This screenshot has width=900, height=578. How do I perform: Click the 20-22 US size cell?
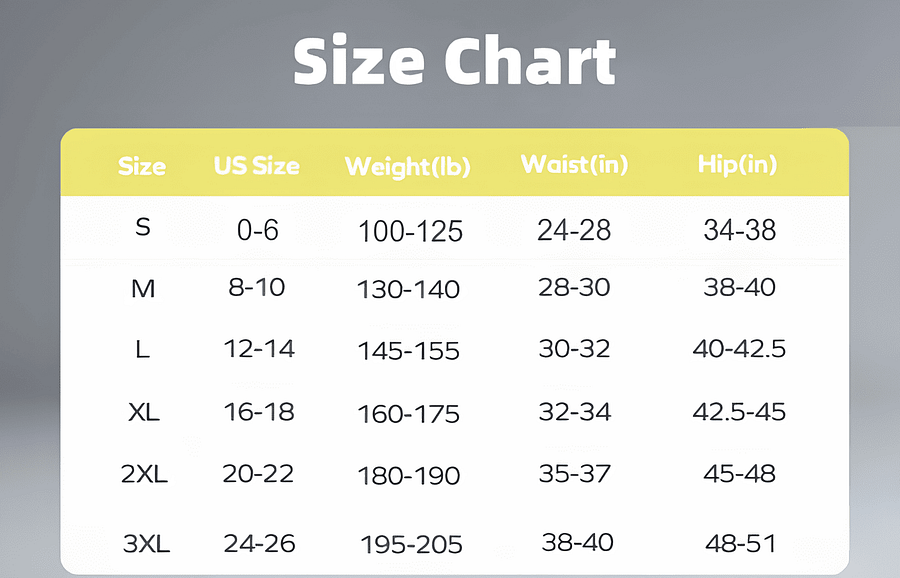click(x=258, y=474)
